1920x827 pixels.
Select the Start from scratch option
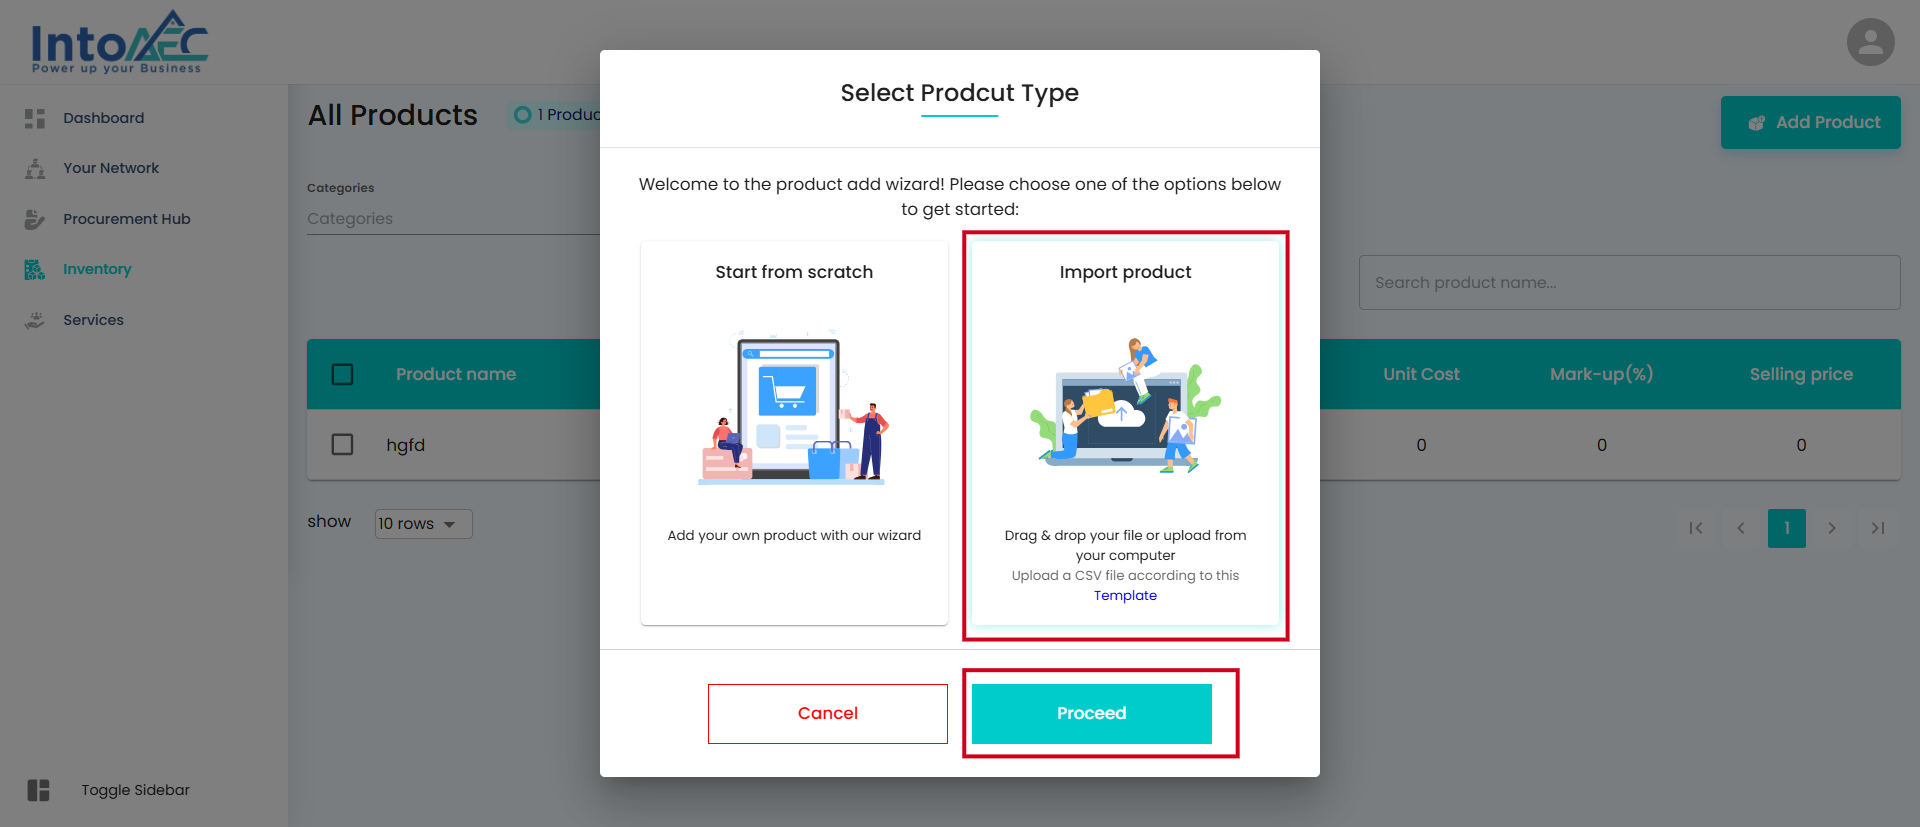pos(794,432)
